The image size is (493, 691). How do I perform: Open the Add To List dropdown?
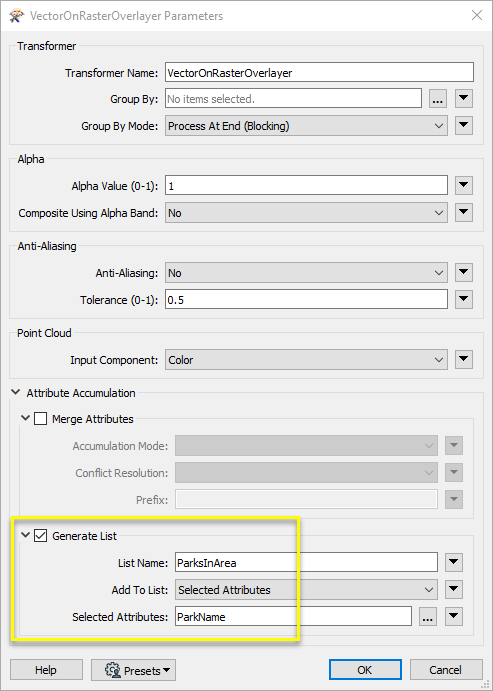tap(306, 590)
